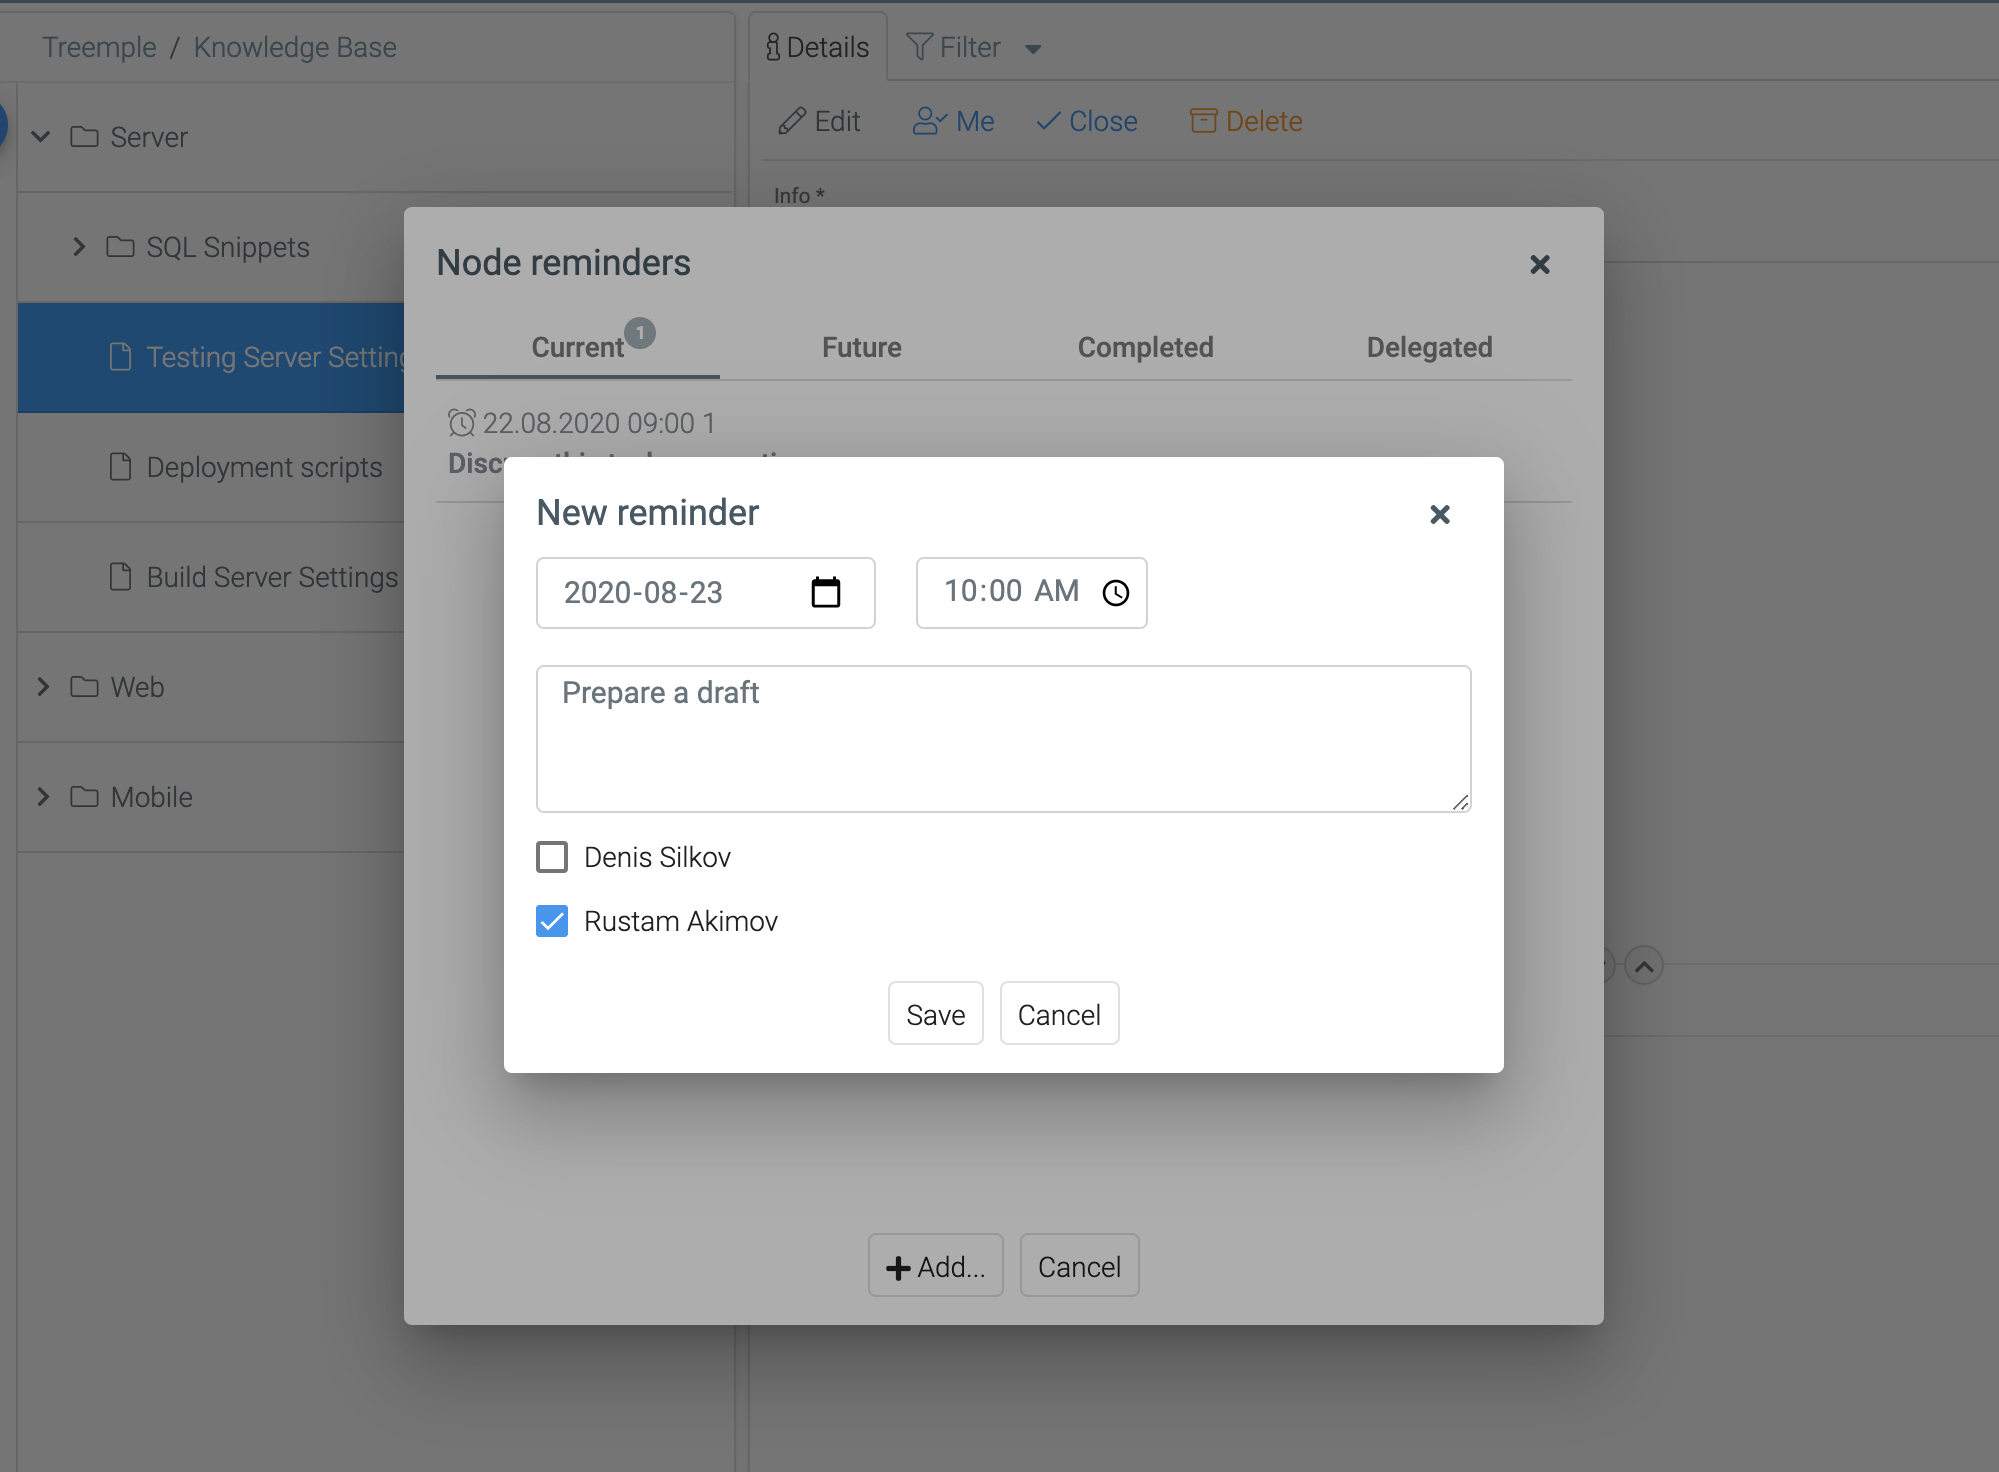Click the archive Delete icon in toolbar
The image size is (1999, 1472).
1203,121
